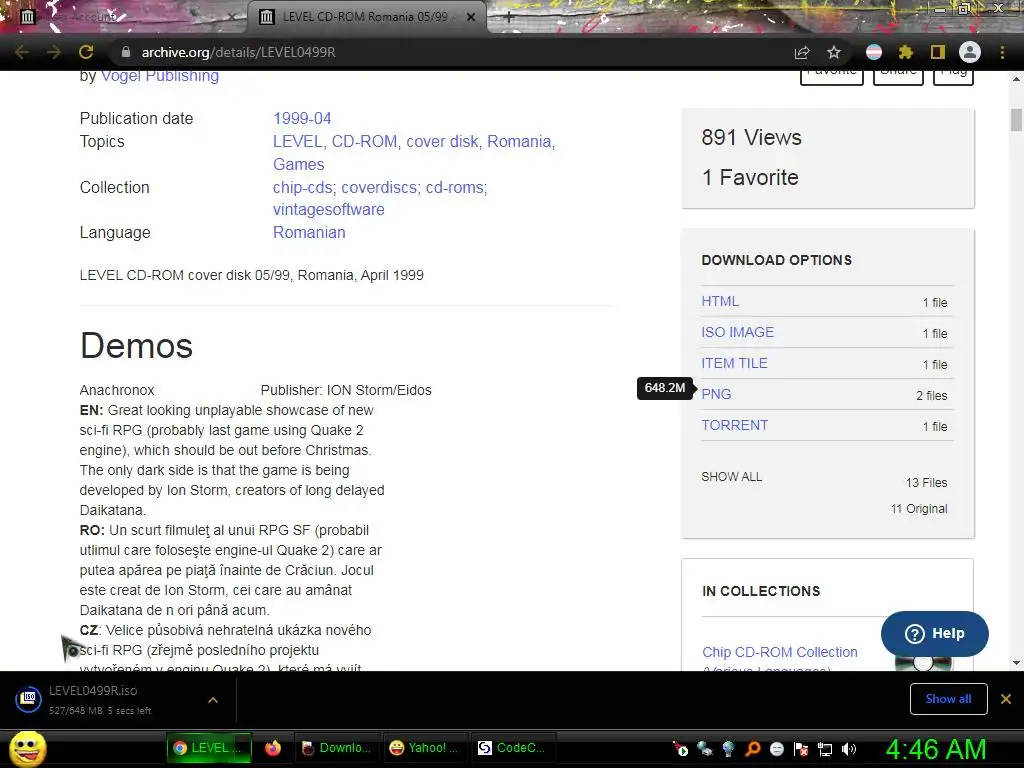Open Action Center flag tray icon
1024x768 pixels.
[801, 748]
